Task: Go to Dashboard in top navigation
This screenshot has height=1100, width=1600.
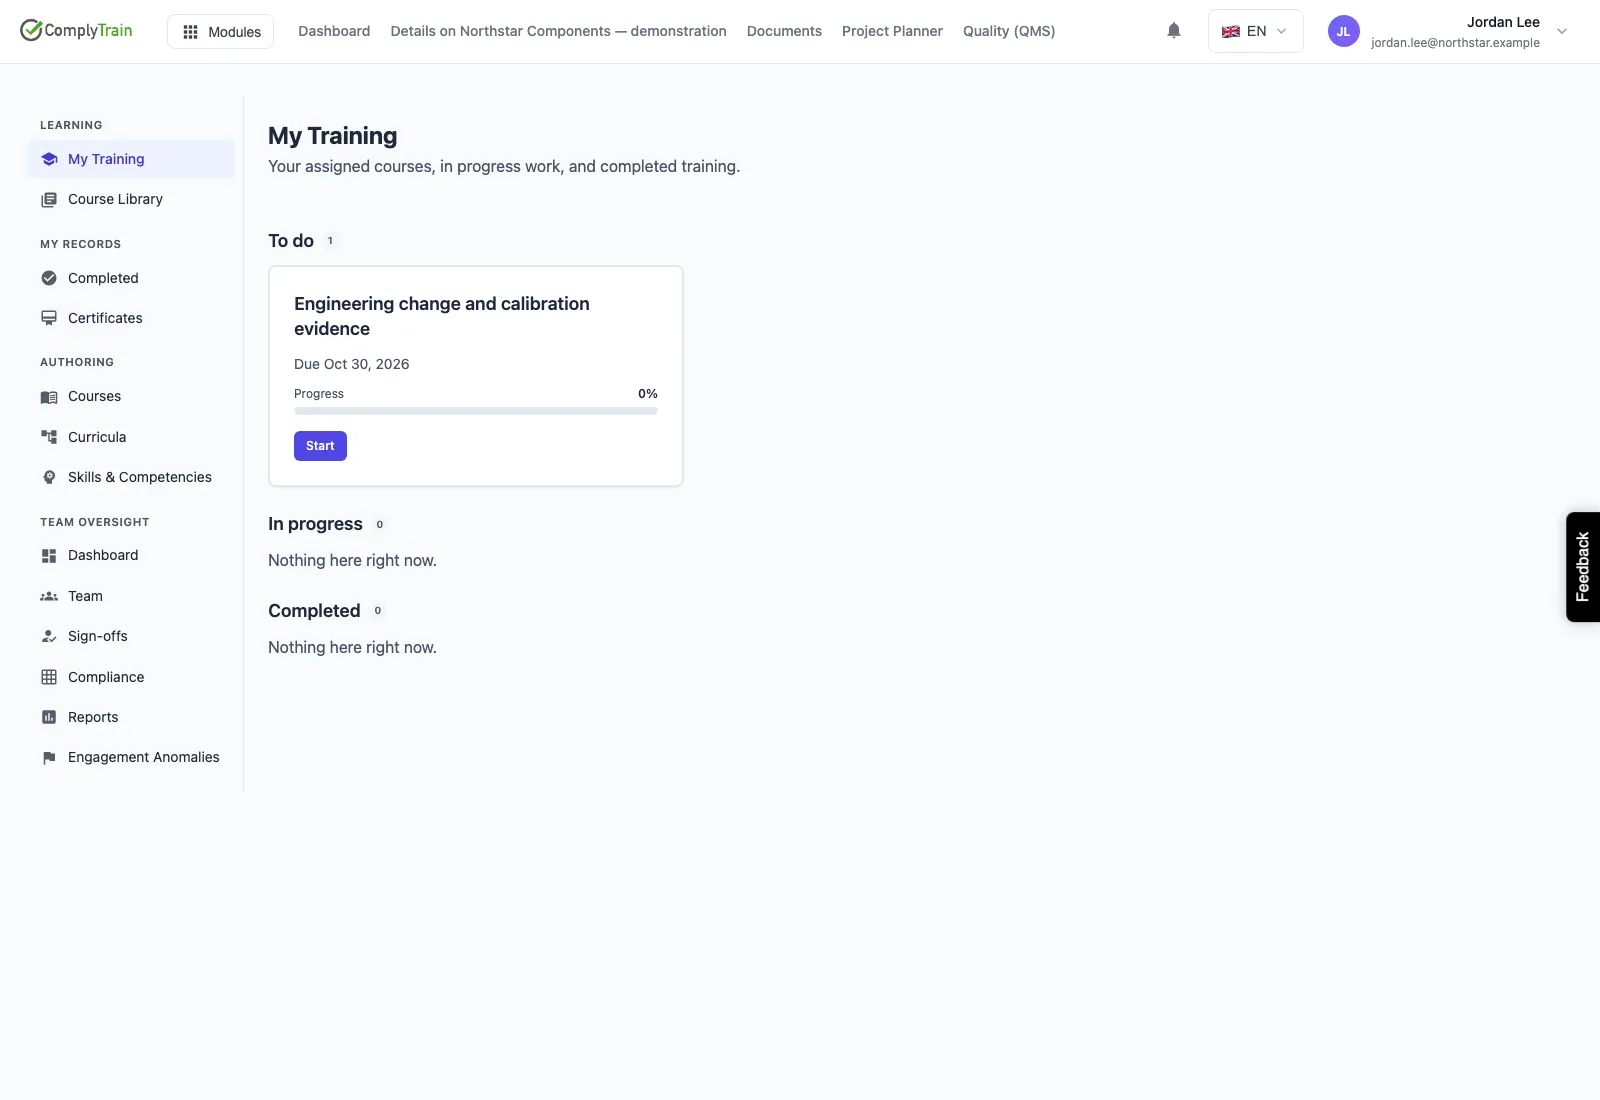Action: point(334,31)
